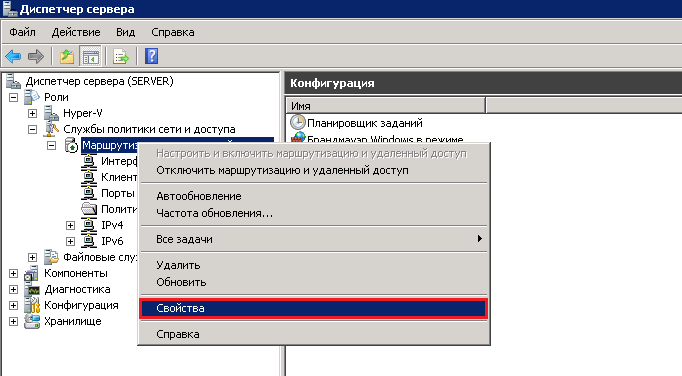Expand the Hyper-V tree node

click(x=32, y=113)
